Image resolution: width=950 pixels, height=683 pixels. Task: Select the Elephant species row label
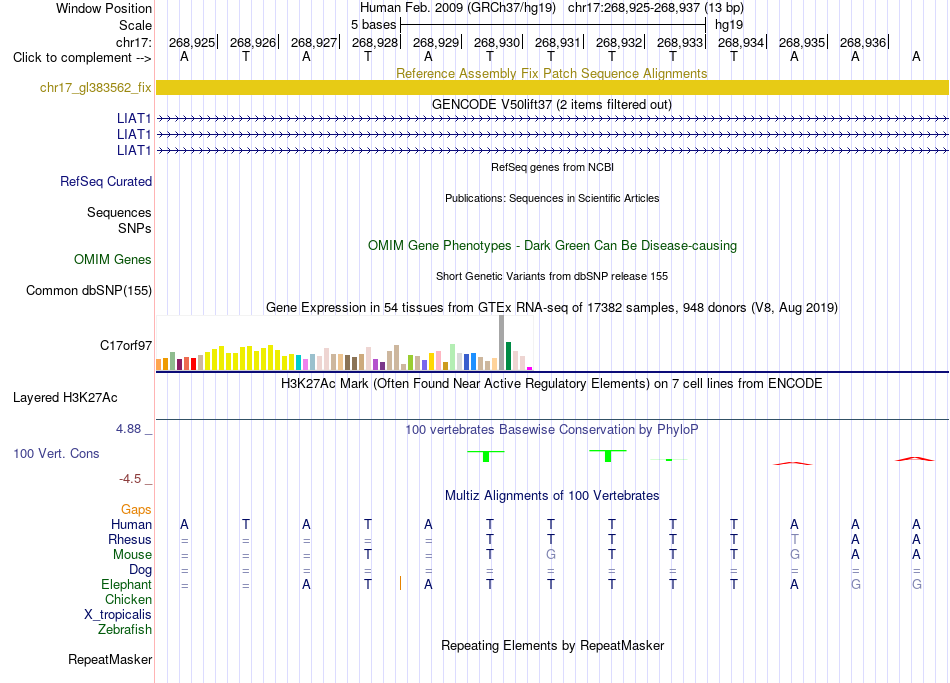click(126, 584)
